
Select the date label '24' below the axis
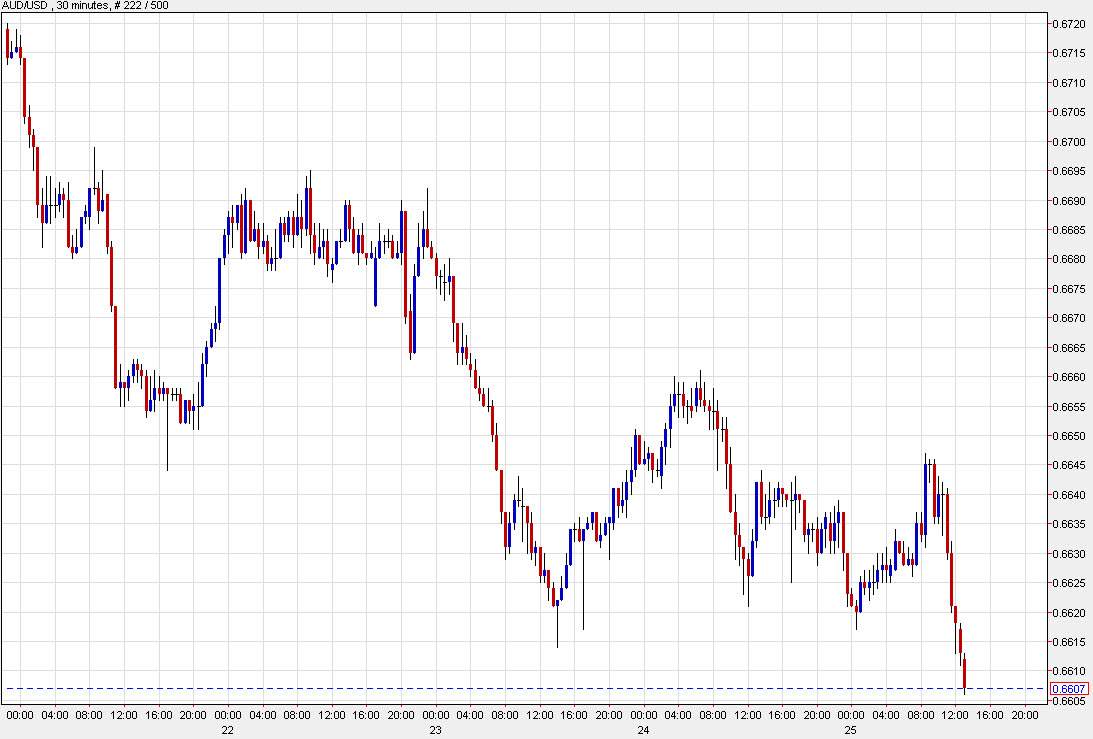click(x=643, y=730)
